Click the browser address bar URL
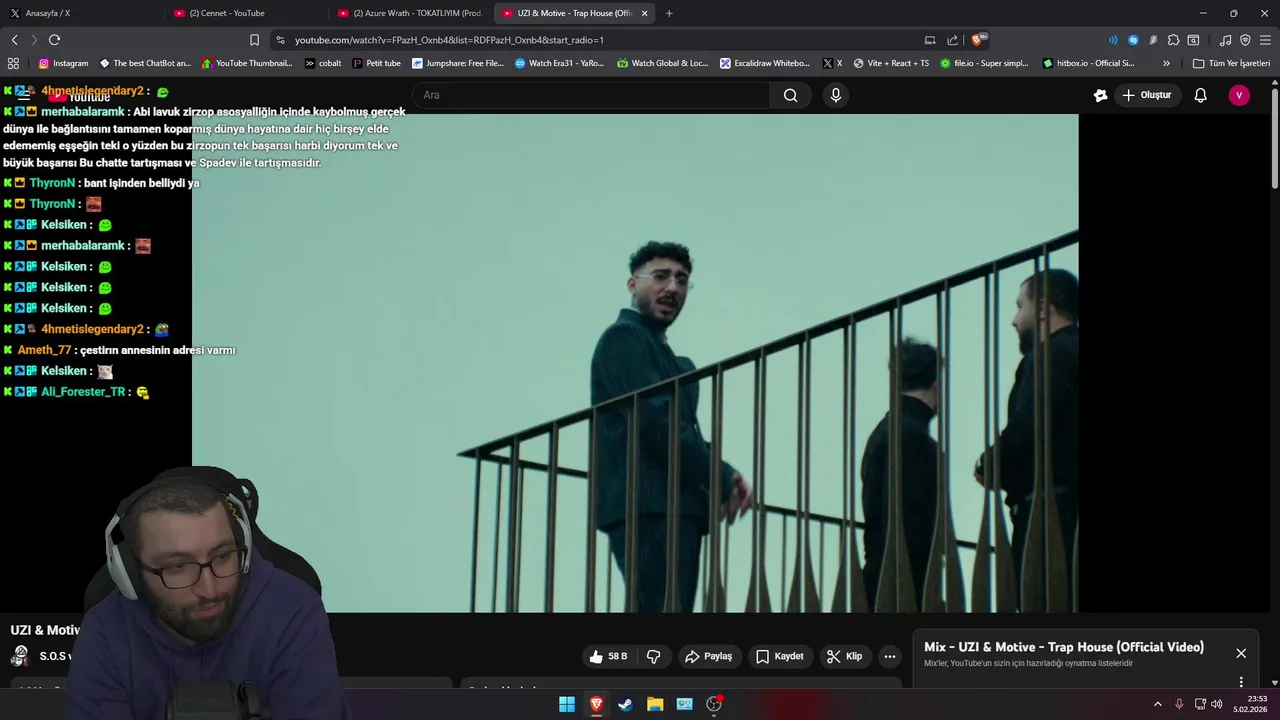 (x=449, y=40)
